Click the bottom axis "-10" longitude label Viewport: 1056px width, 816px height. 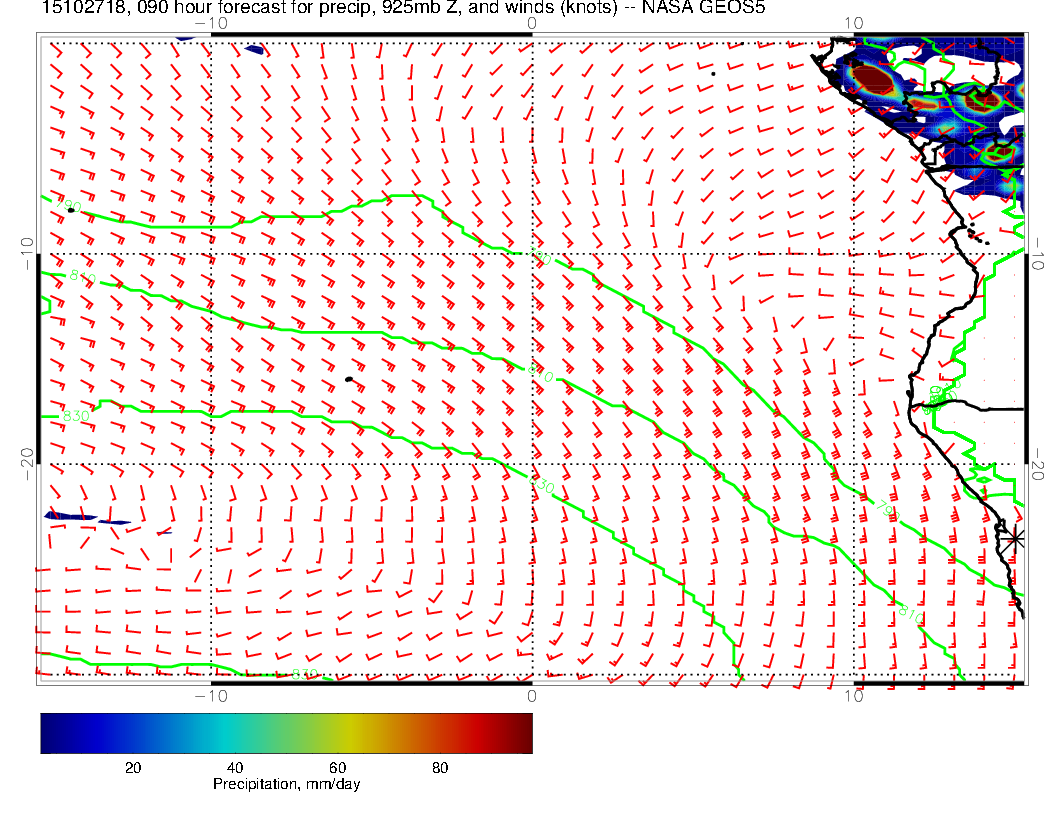(x=210, y=695)
